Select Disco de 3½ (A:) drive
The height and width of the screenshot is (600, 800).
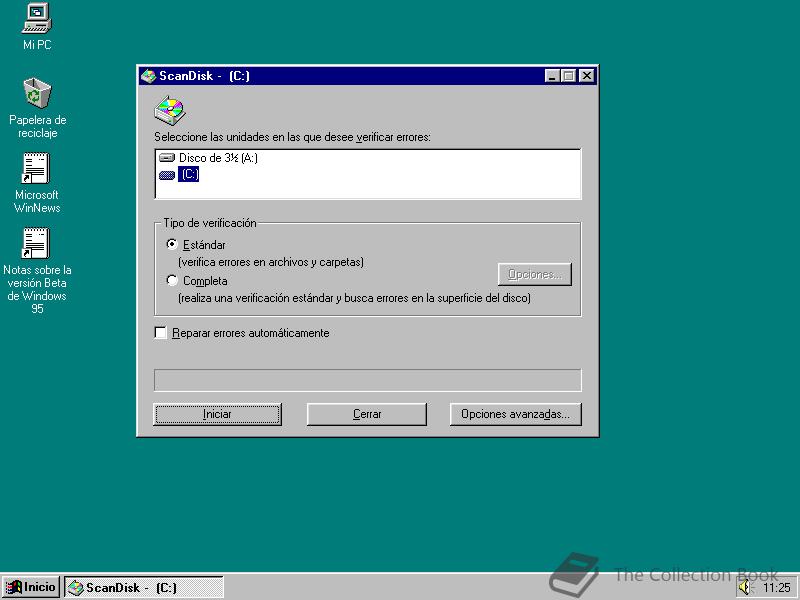[x=218, y=158]
